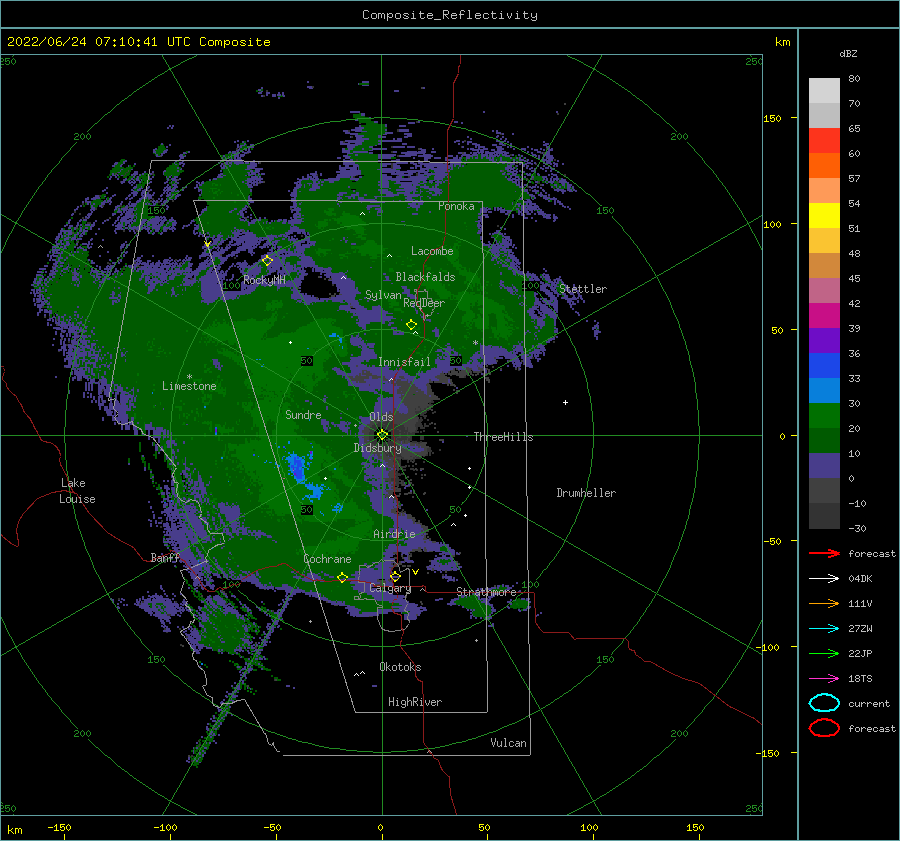
Task: Pick the yellow swatch between 54 and 51
Action: pyautogui.click(x=824, y=215)
